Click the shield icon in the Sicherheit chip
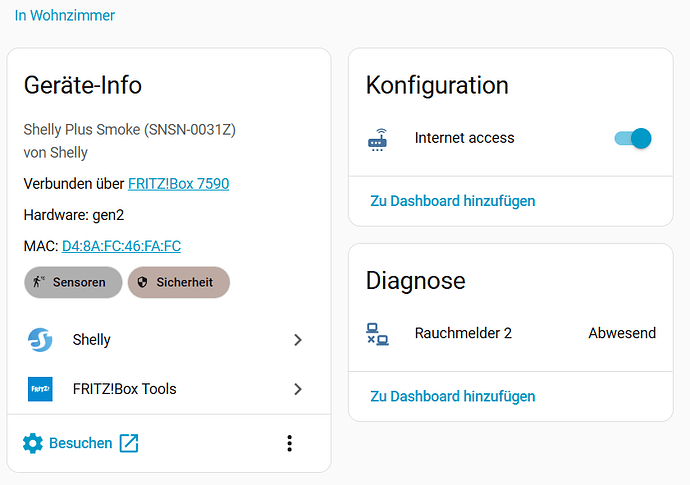690x485 pixels. pos(142,282)
